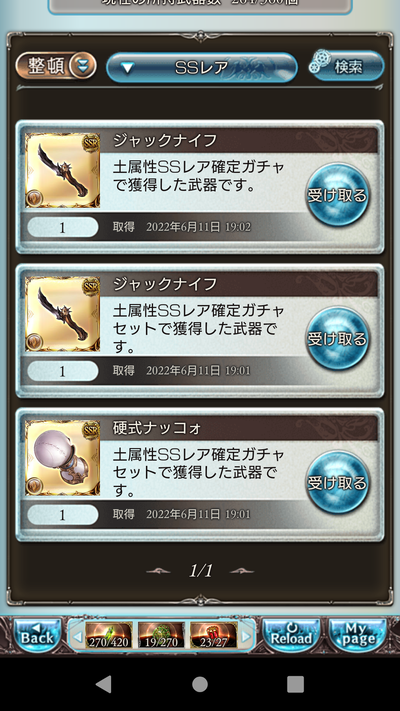Image resolution: width=400 pixels, height=711 pixels.
Task: Tap the Android home circle button
Action: point(200,684)
